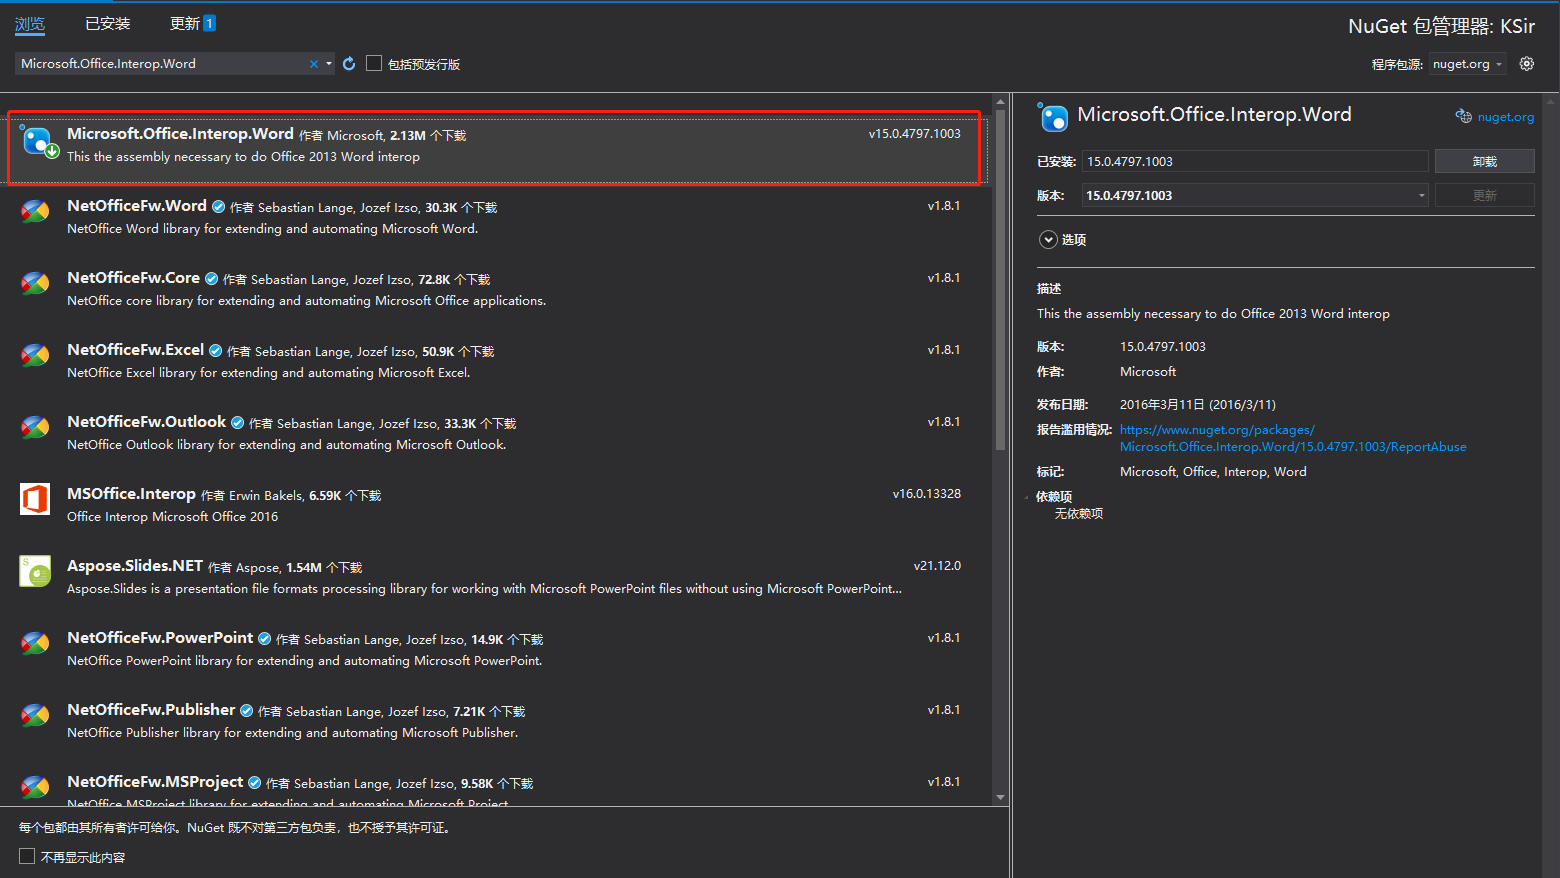Screen dimensions: 1560x878
Task: Open the ReportAbuse link for the package
Action: click(x=1293, y=438)
